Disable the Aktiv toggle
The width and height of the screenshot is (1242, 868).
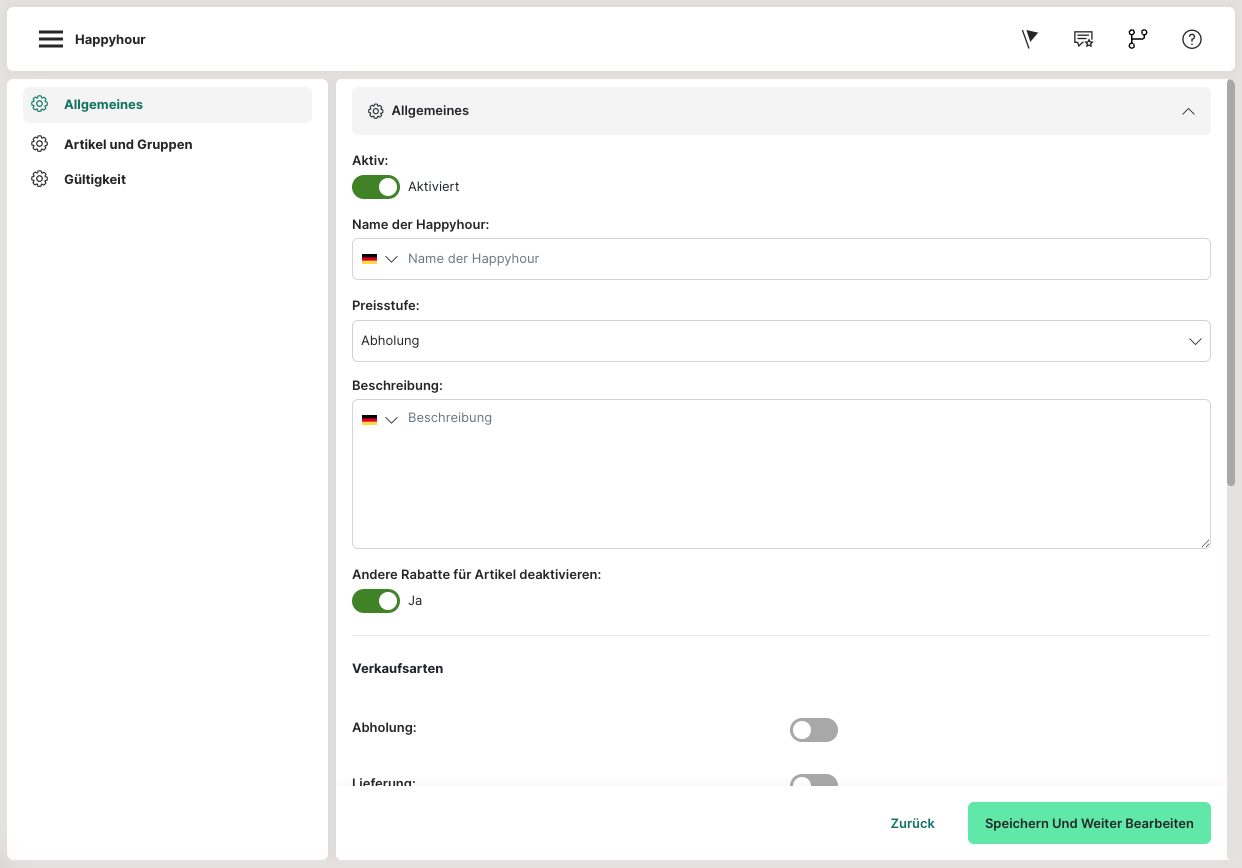(x=376, y=187)
